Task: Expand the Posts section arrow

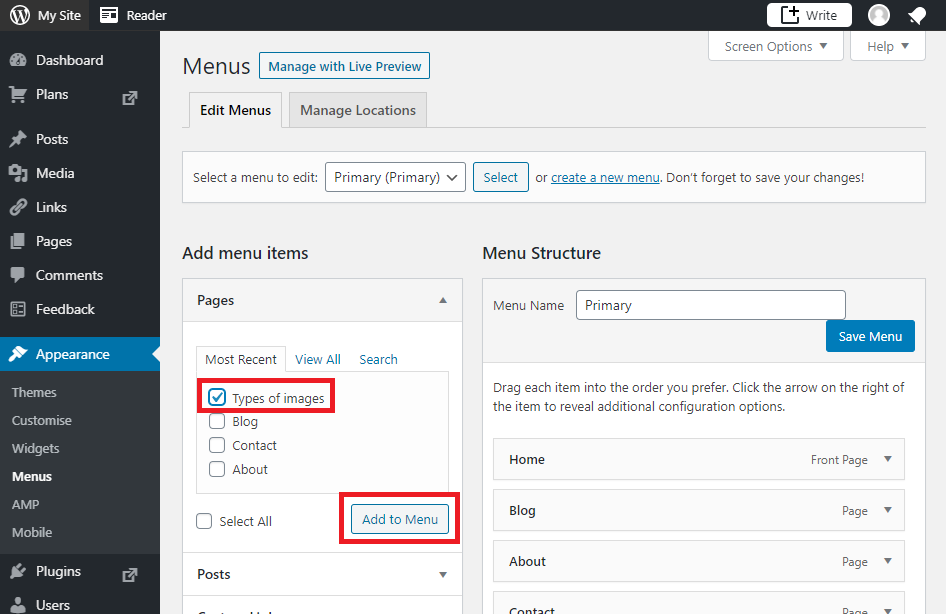Action: [x=443, y=575]
